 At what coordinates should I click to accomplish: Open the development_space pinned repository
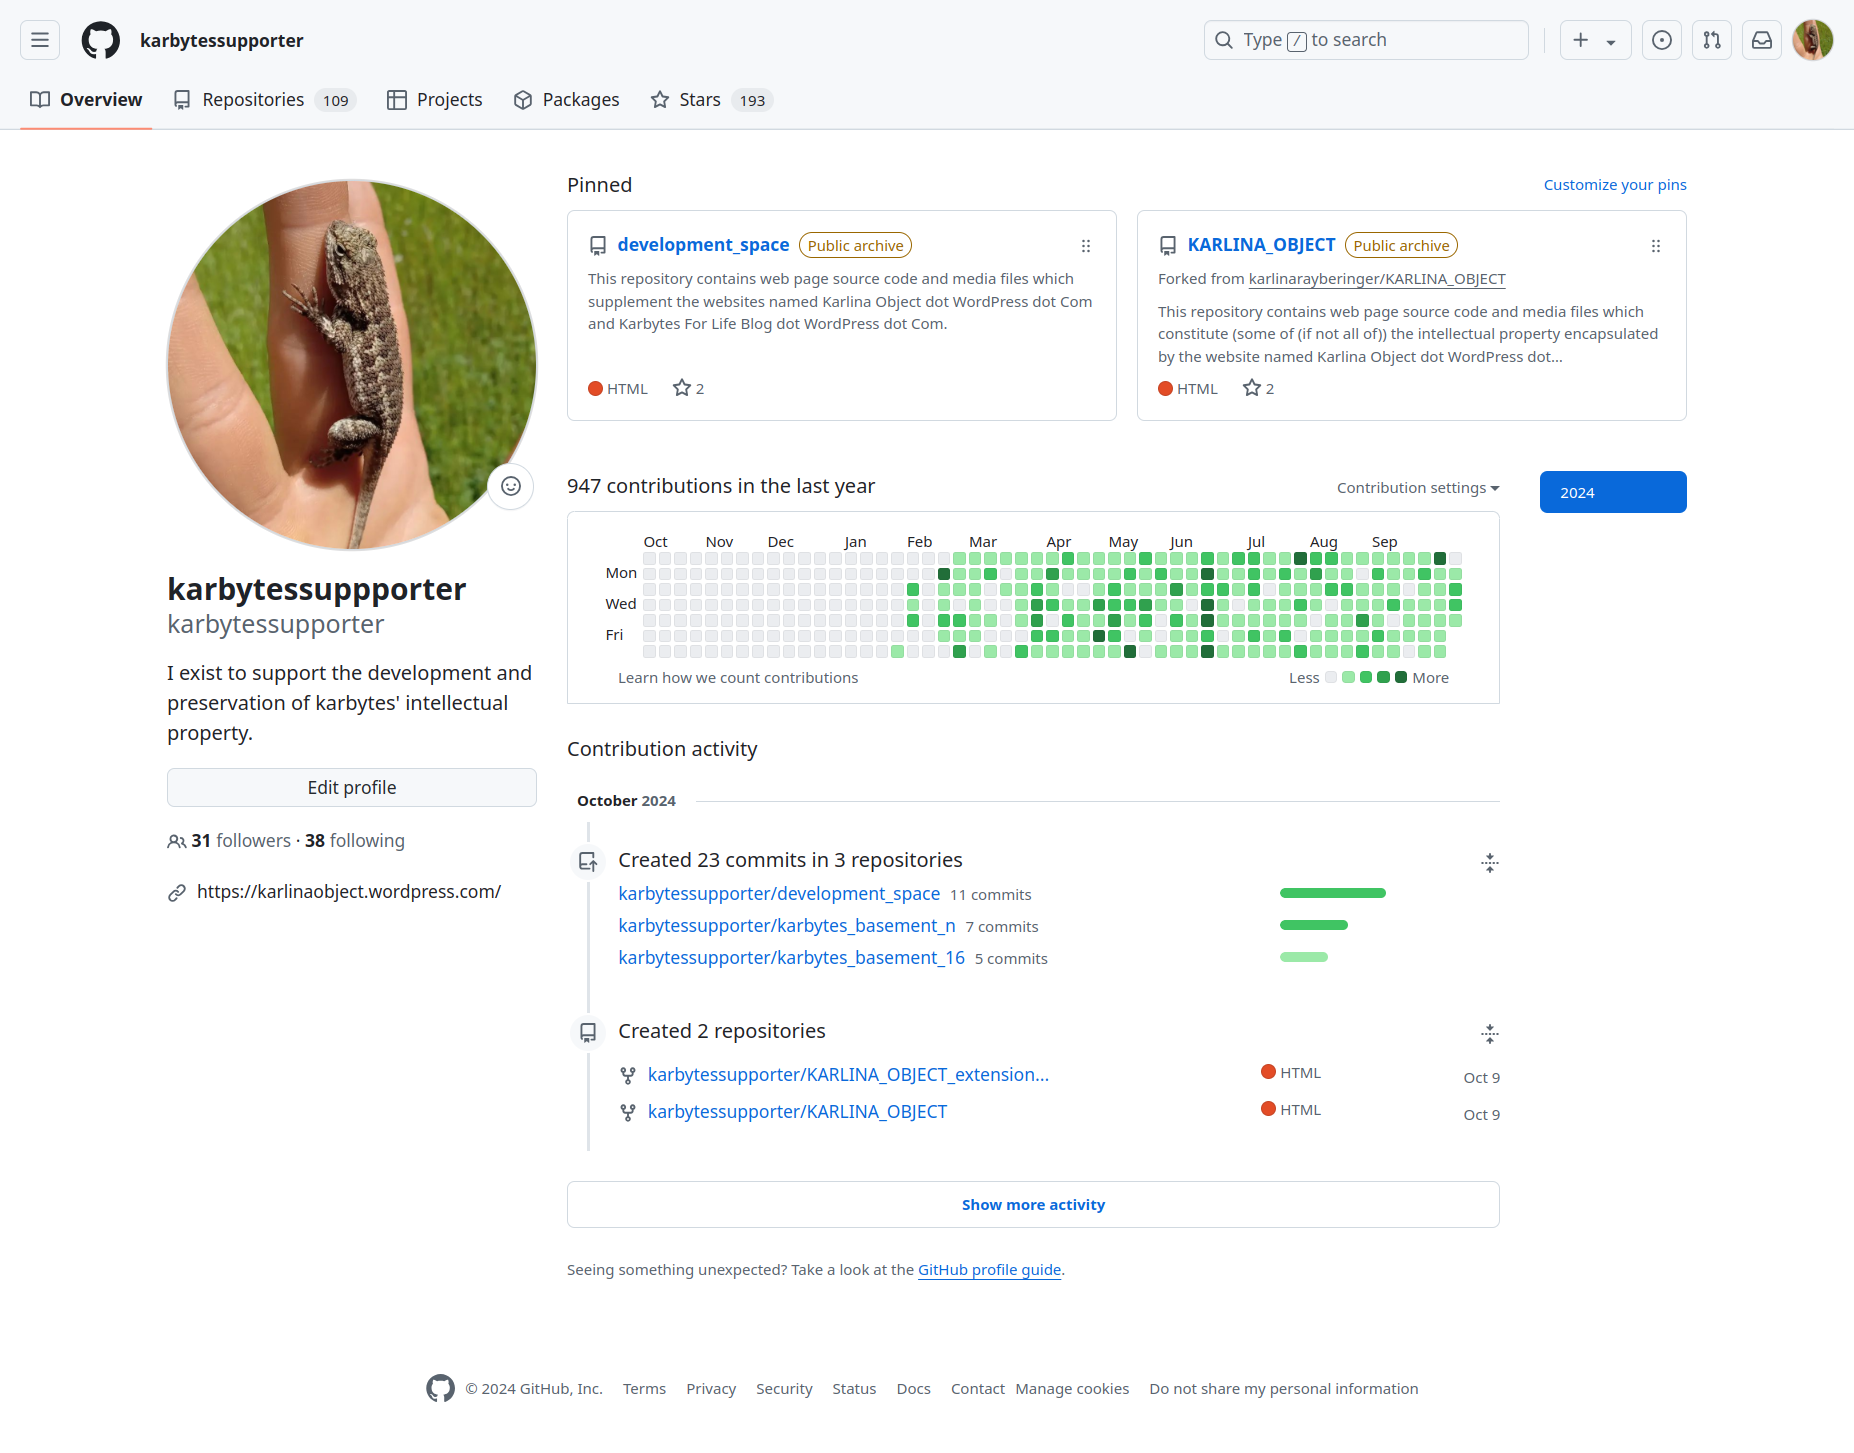coord(703,245)
